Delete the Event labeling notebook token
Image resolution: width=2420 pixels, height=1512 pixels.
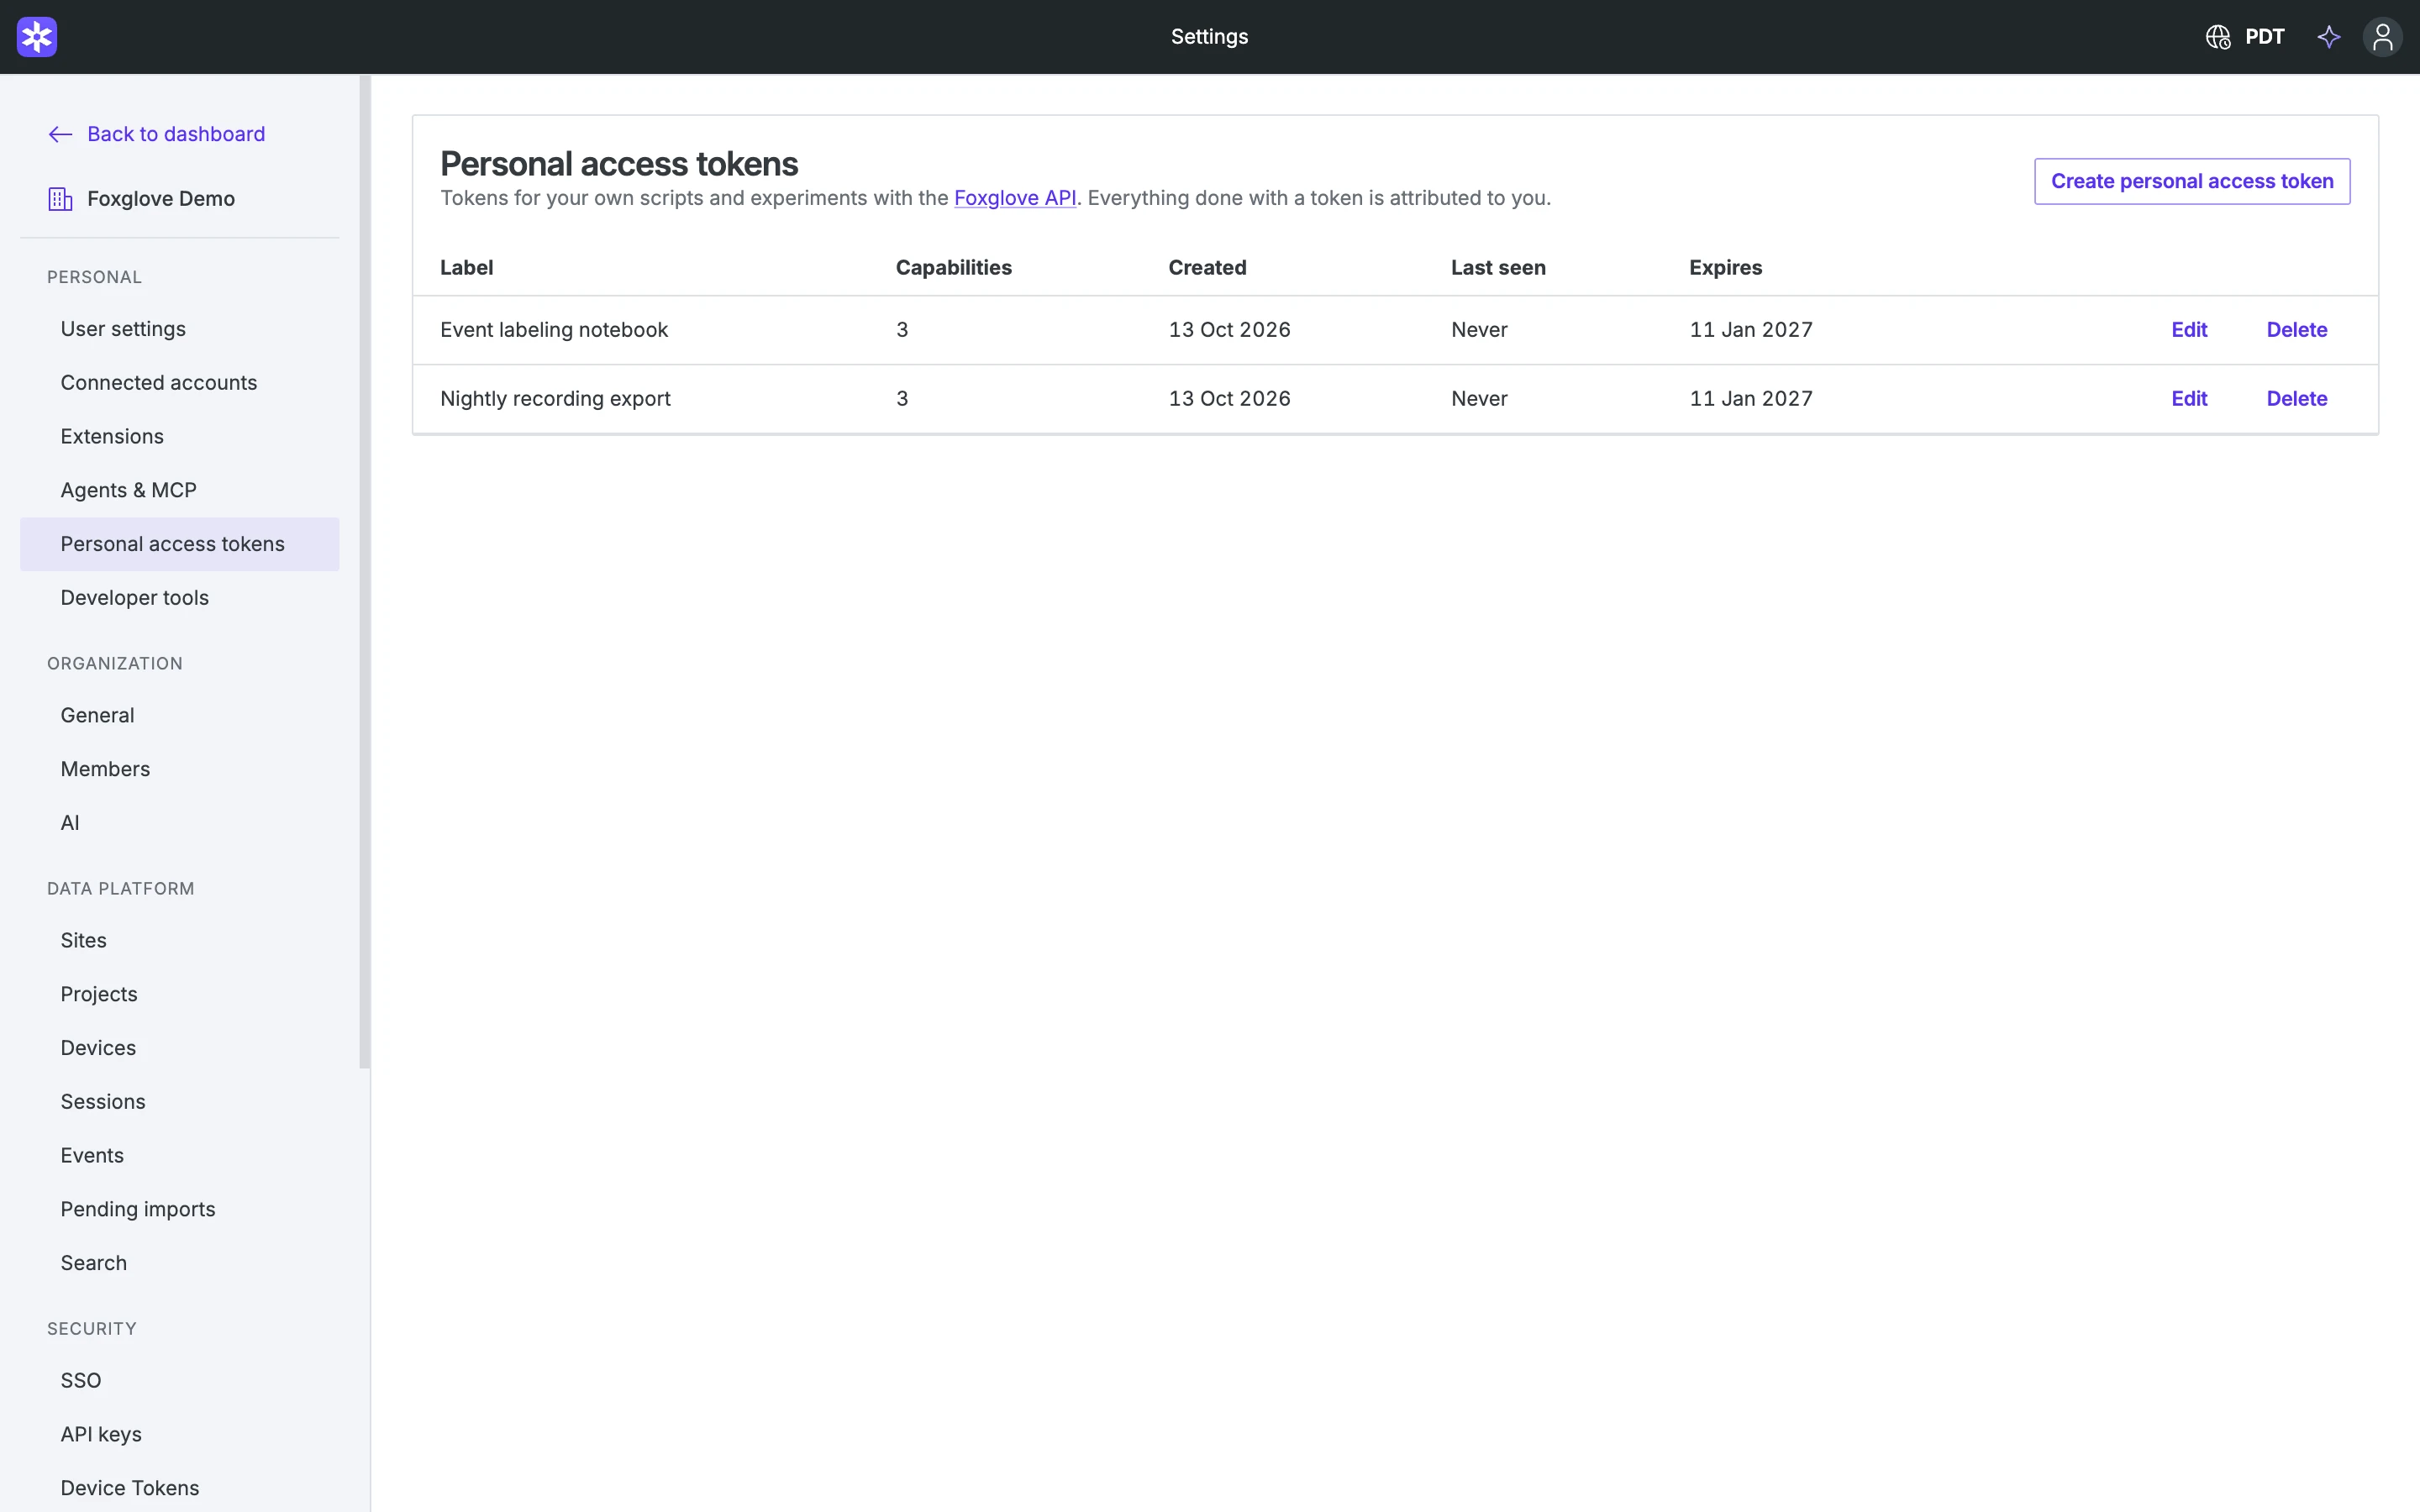(2296, 330)
